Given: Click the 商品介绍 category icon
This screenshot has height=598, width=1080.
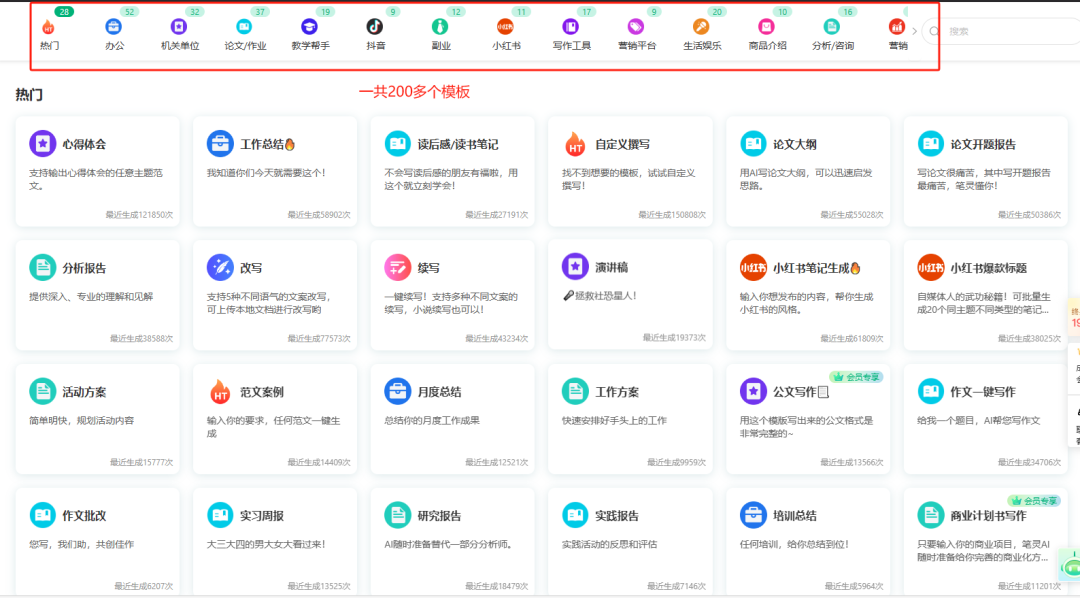Looking at the screenshot, I should [x=766, y=27].
